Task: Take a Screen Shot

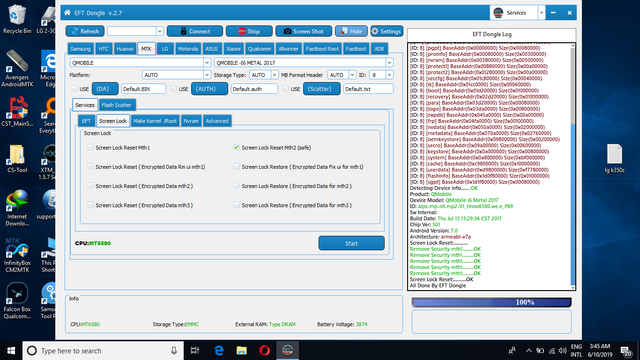Action: point(303,31)
